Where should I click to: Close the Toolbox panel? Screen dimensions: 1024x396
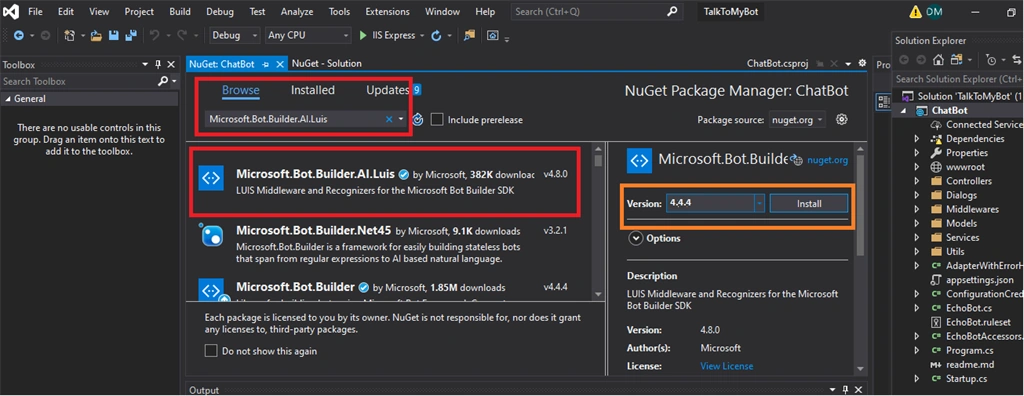tap(171, 65)
